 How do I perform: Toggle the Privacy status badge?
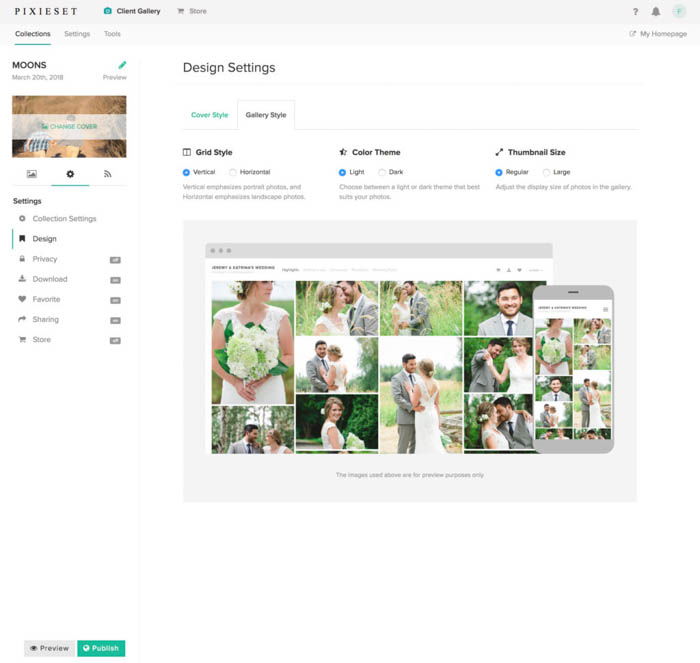(115, 260)
